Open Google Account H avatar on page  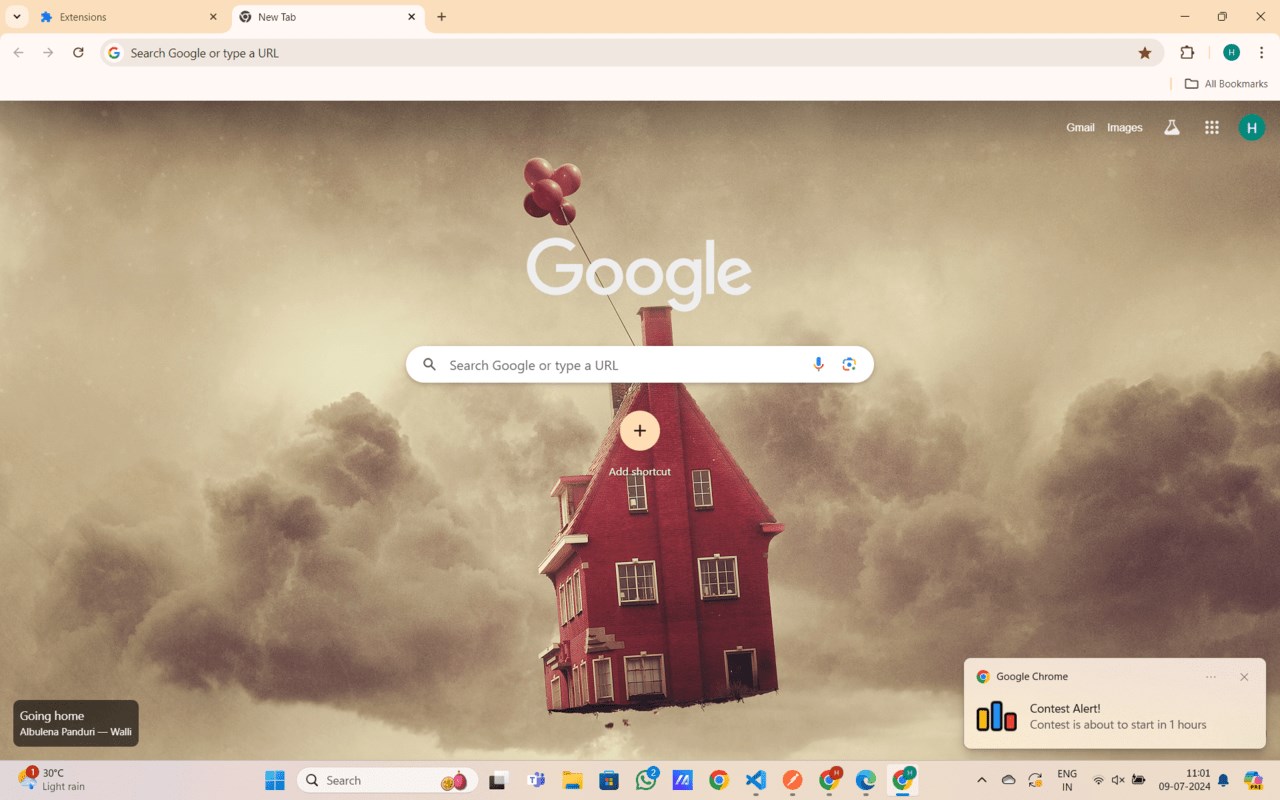pos(1252,127)
